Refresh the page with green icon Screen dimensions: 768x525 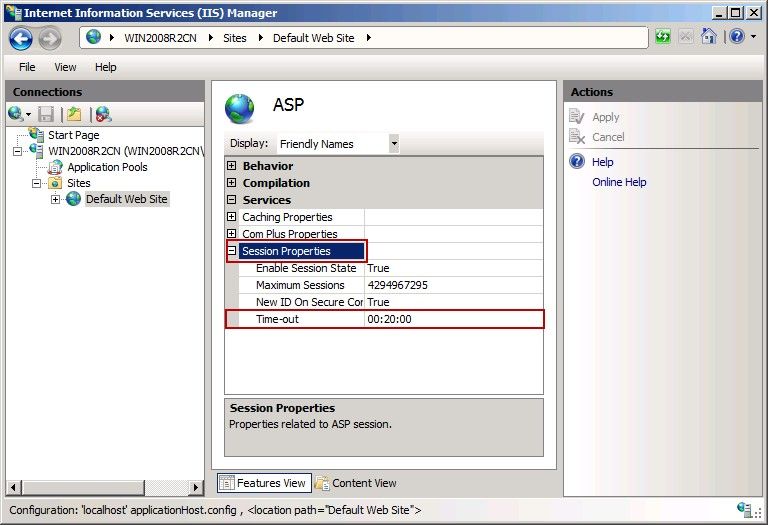pos(663,37)
